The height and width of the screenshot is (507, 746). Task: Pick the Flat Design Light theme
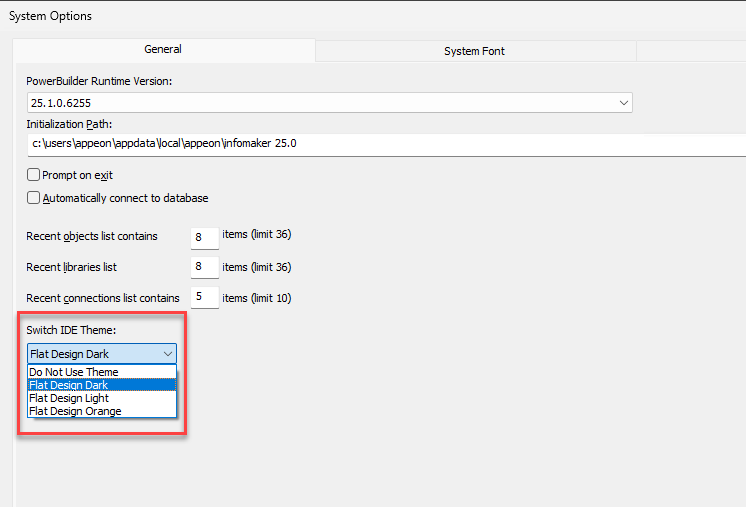coord(69,398)
